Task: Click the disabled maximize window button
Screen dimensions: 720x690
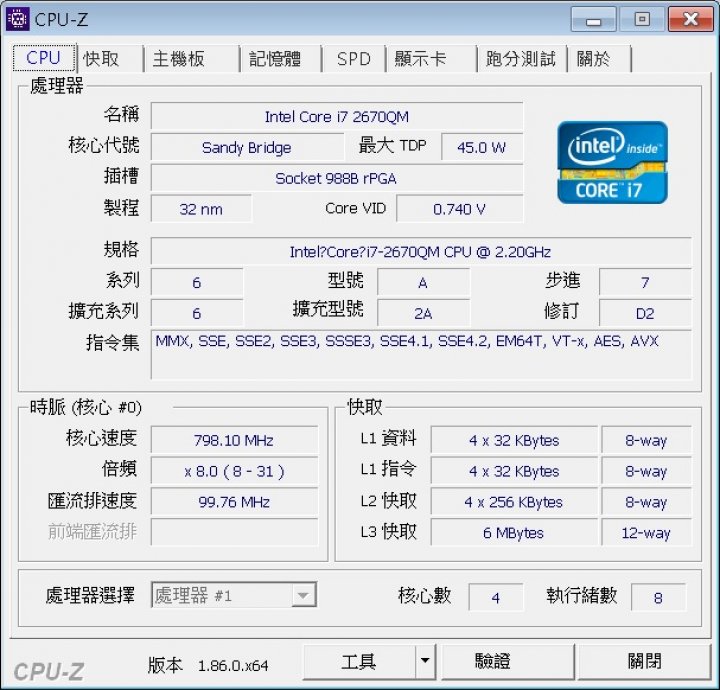Action: pyautogui.click(x=642, y=19)
